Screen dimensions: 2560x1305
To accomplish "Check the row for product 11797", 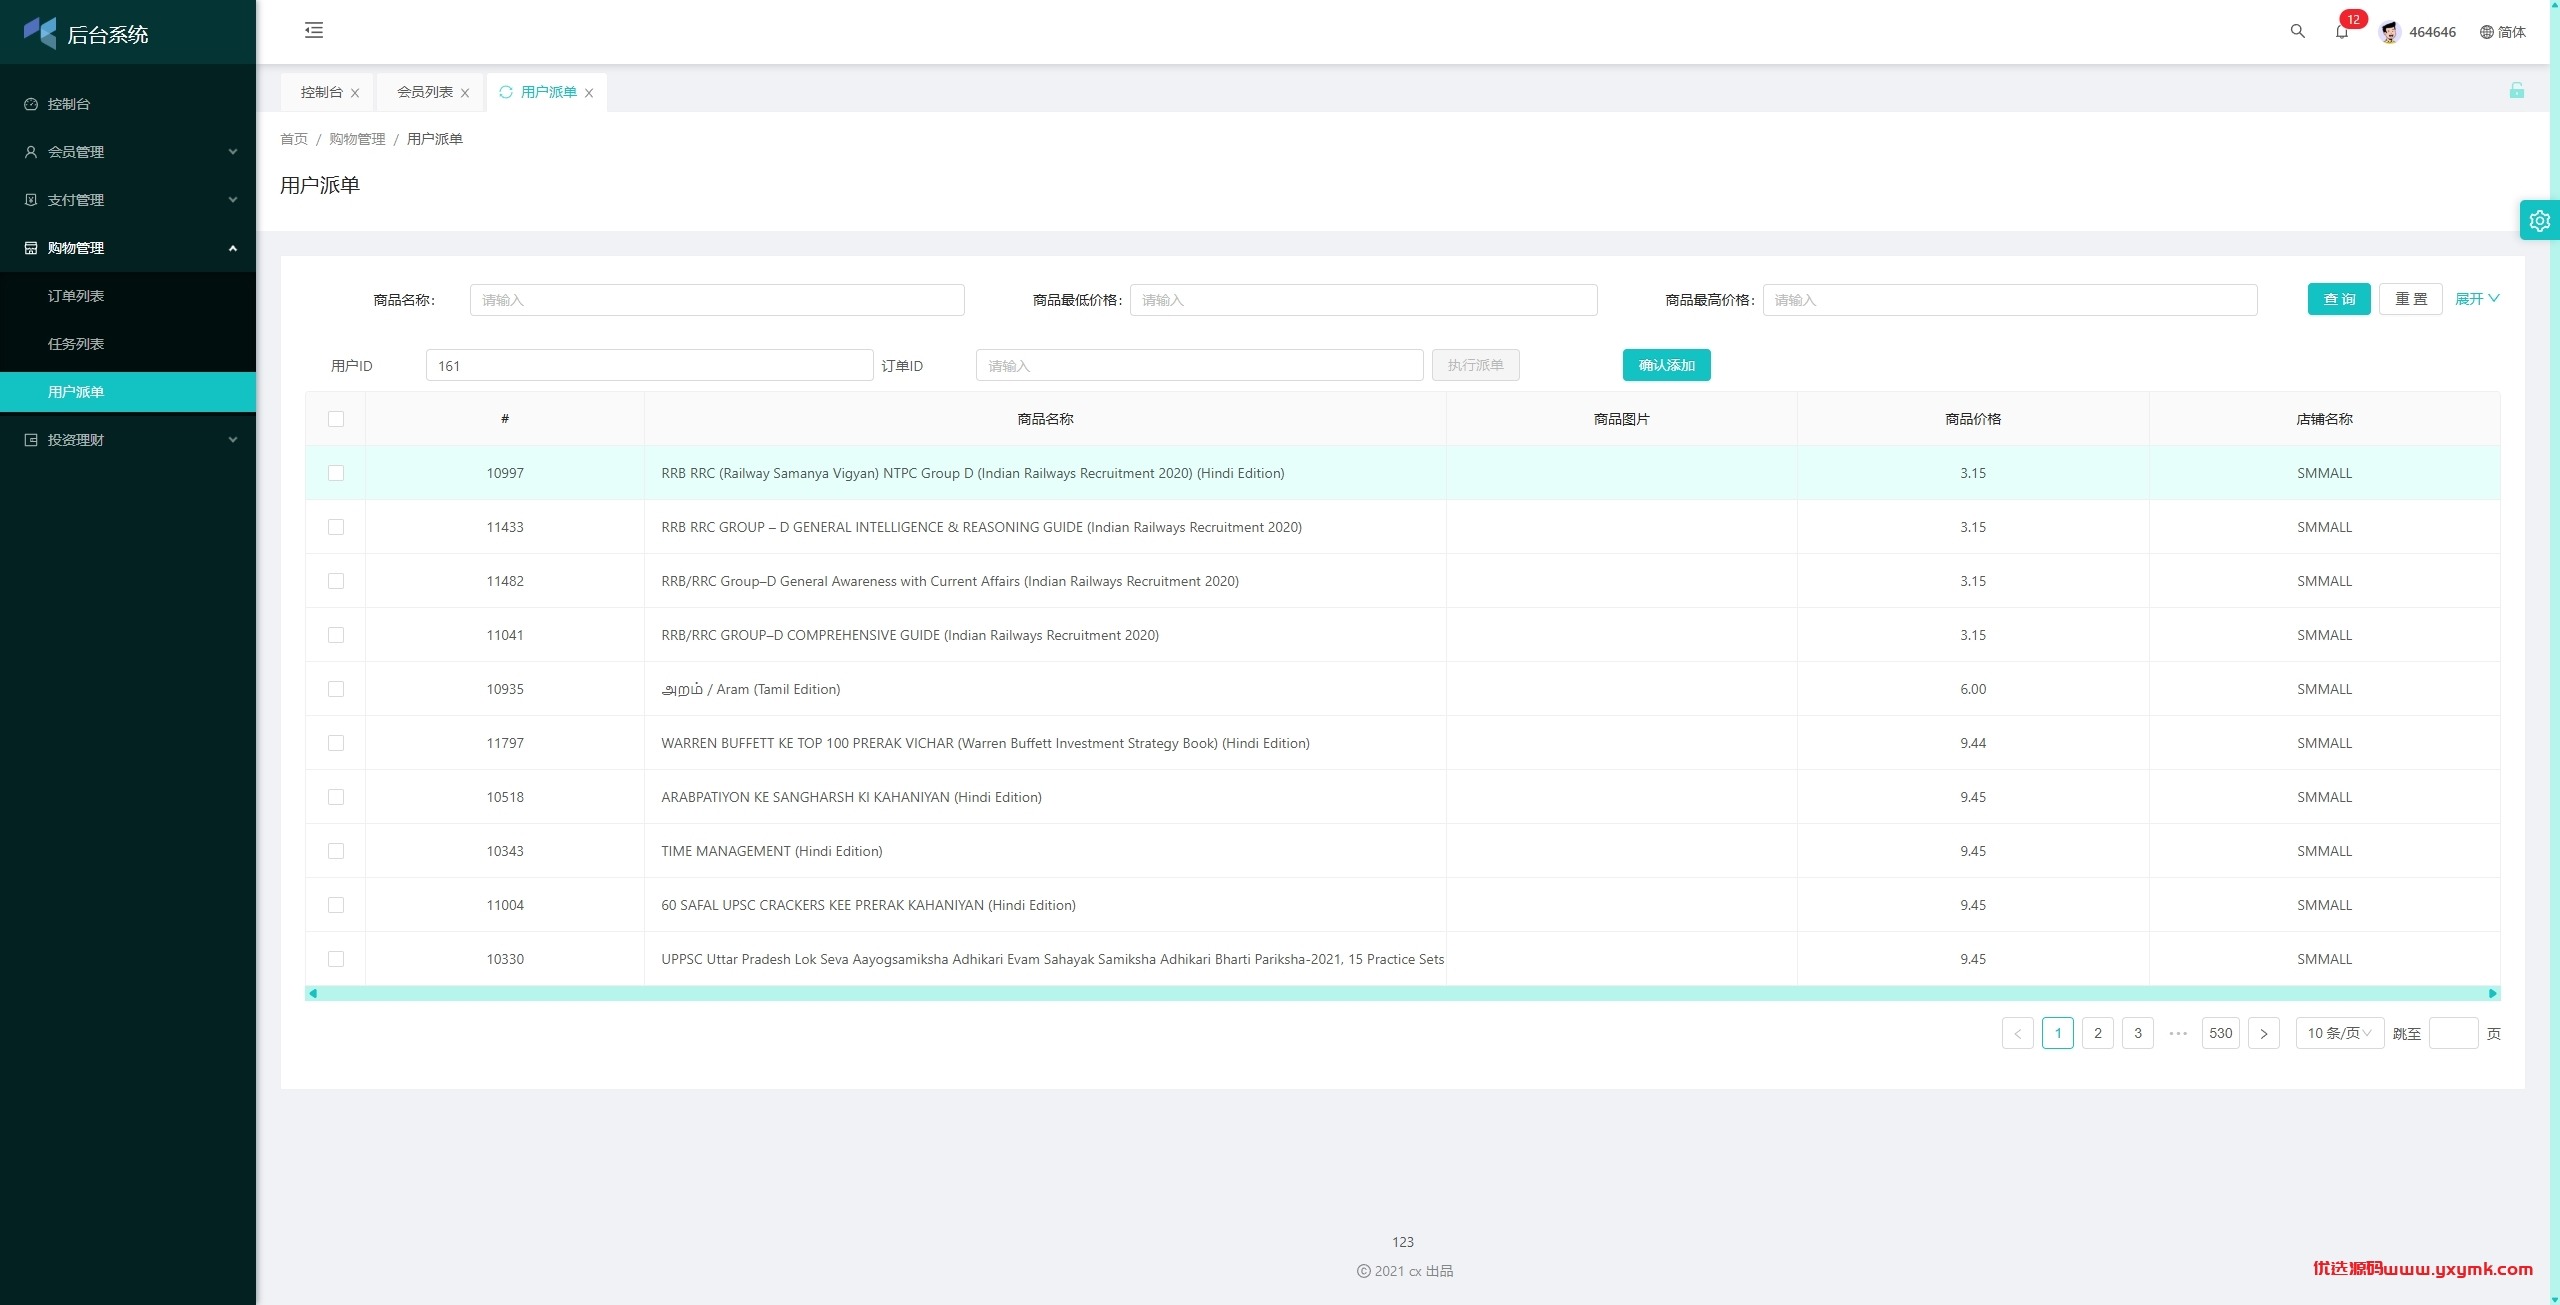I will click(x=336, y=743).
